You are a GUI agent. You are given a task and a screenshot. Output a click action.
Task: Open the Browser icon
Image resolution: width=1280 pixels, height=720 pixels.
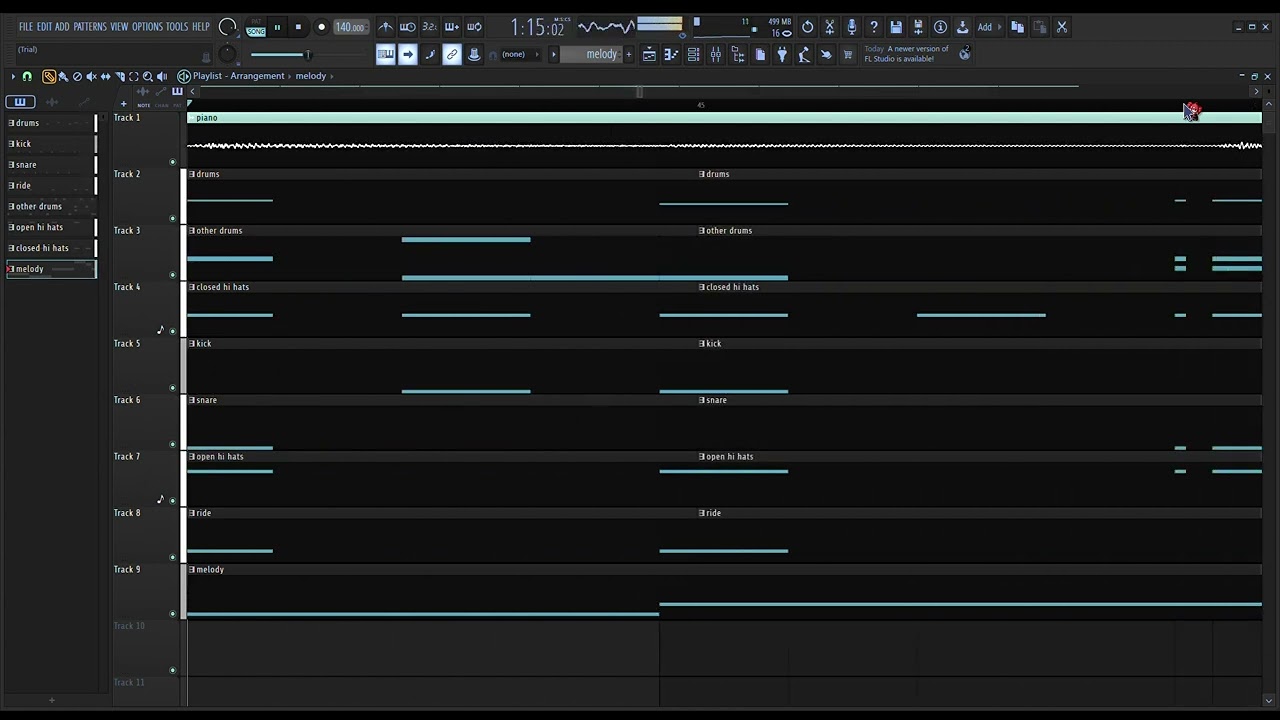[736, 54]
